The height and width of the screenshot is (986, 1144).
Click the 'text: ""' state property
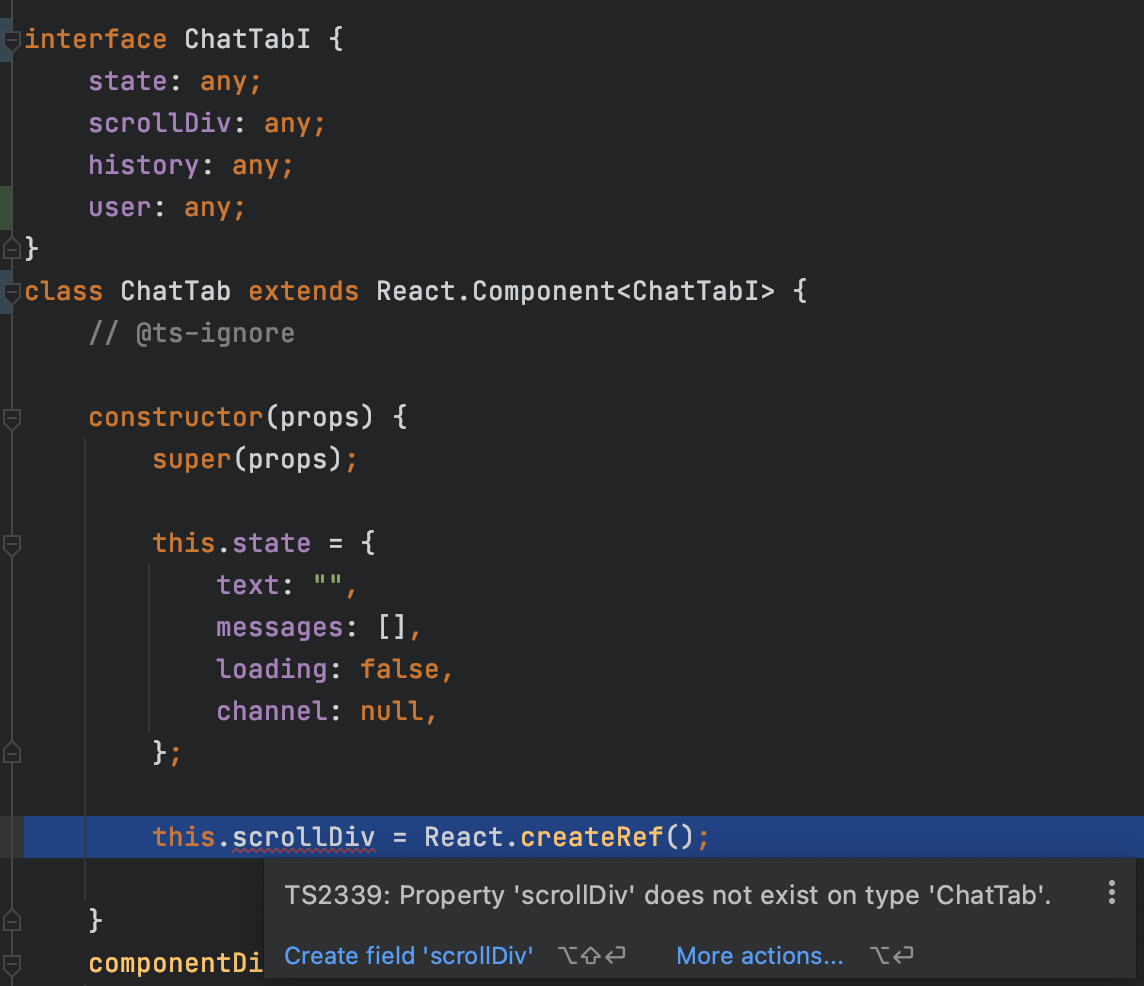[286, 585]
